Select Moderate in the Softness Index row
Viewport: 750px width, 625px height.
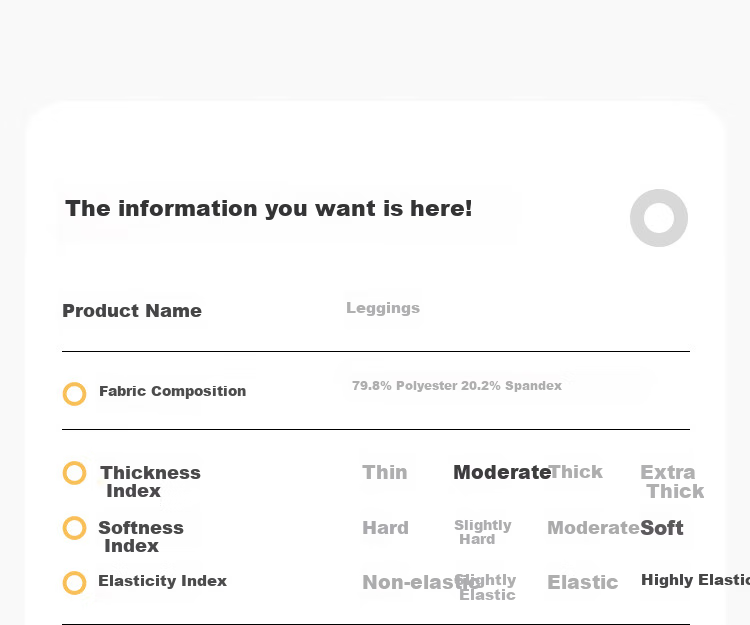[593, 528]
